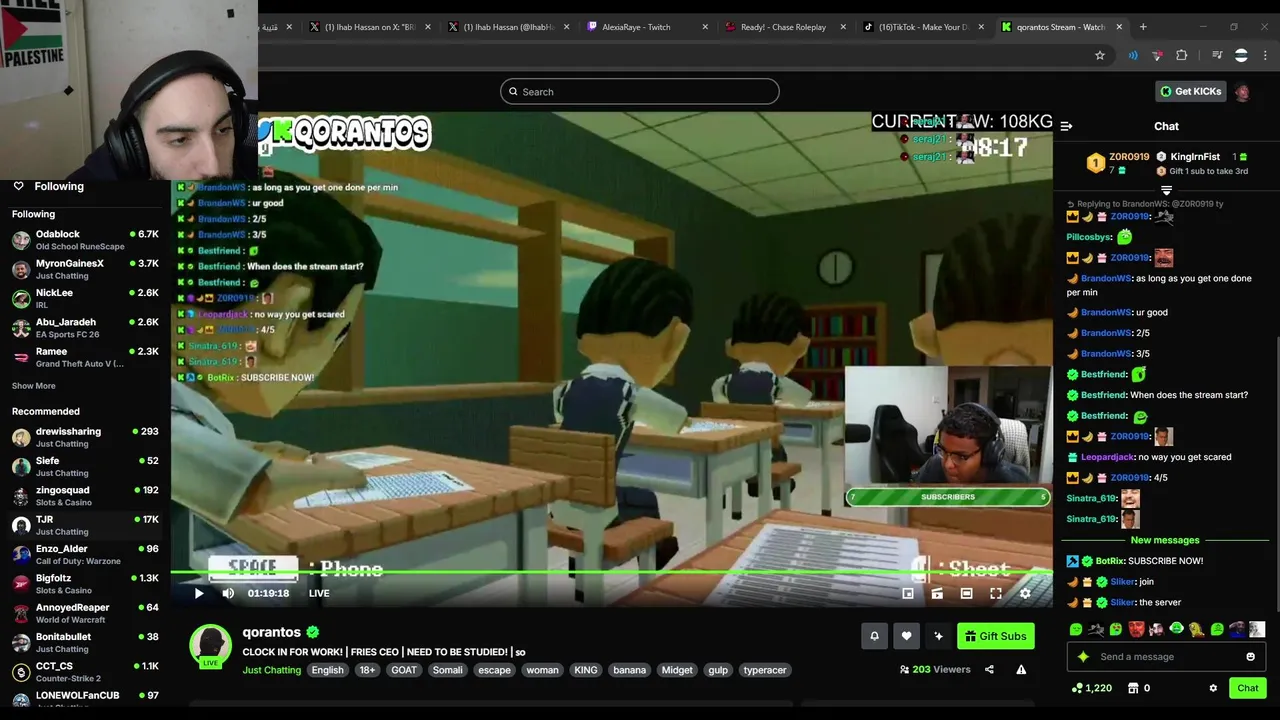Viewport: 1280px width, 720px height.
Task: Open Bigfoltz recommended channel
Action: 85,583
